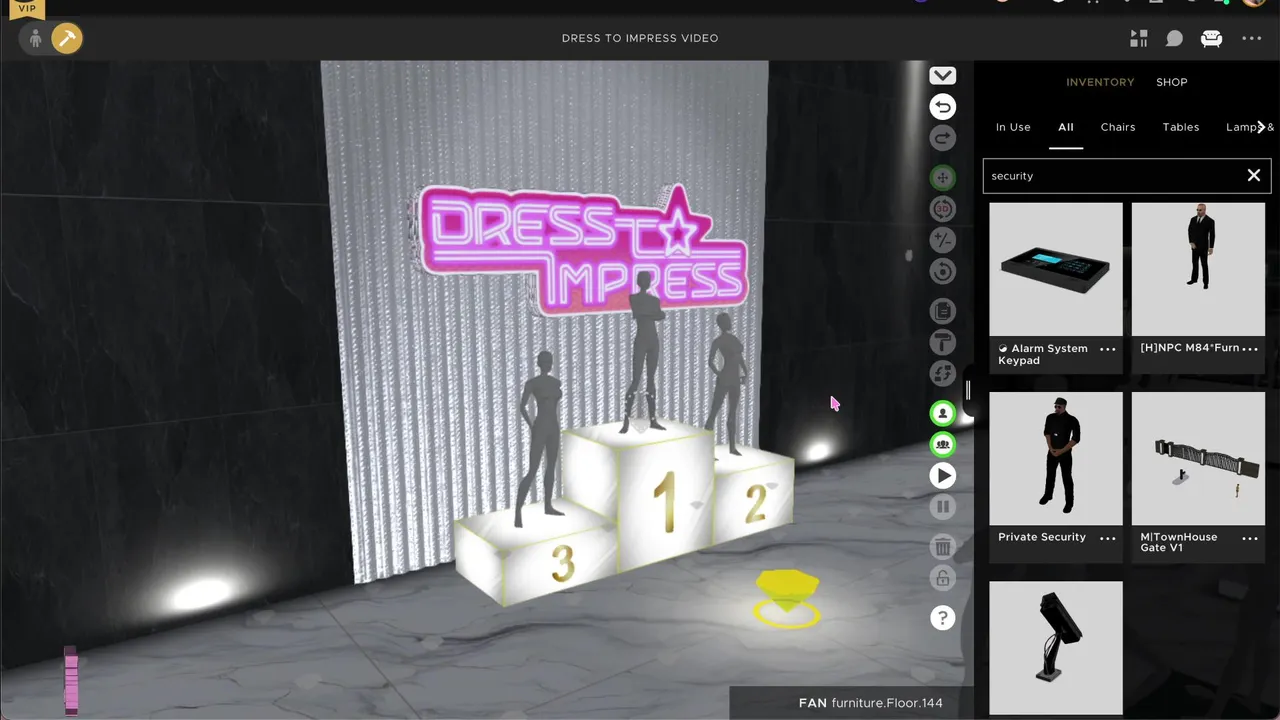Click the Private Security name label
Screen dimensions: 1280x720
(x=1041, y=537)
